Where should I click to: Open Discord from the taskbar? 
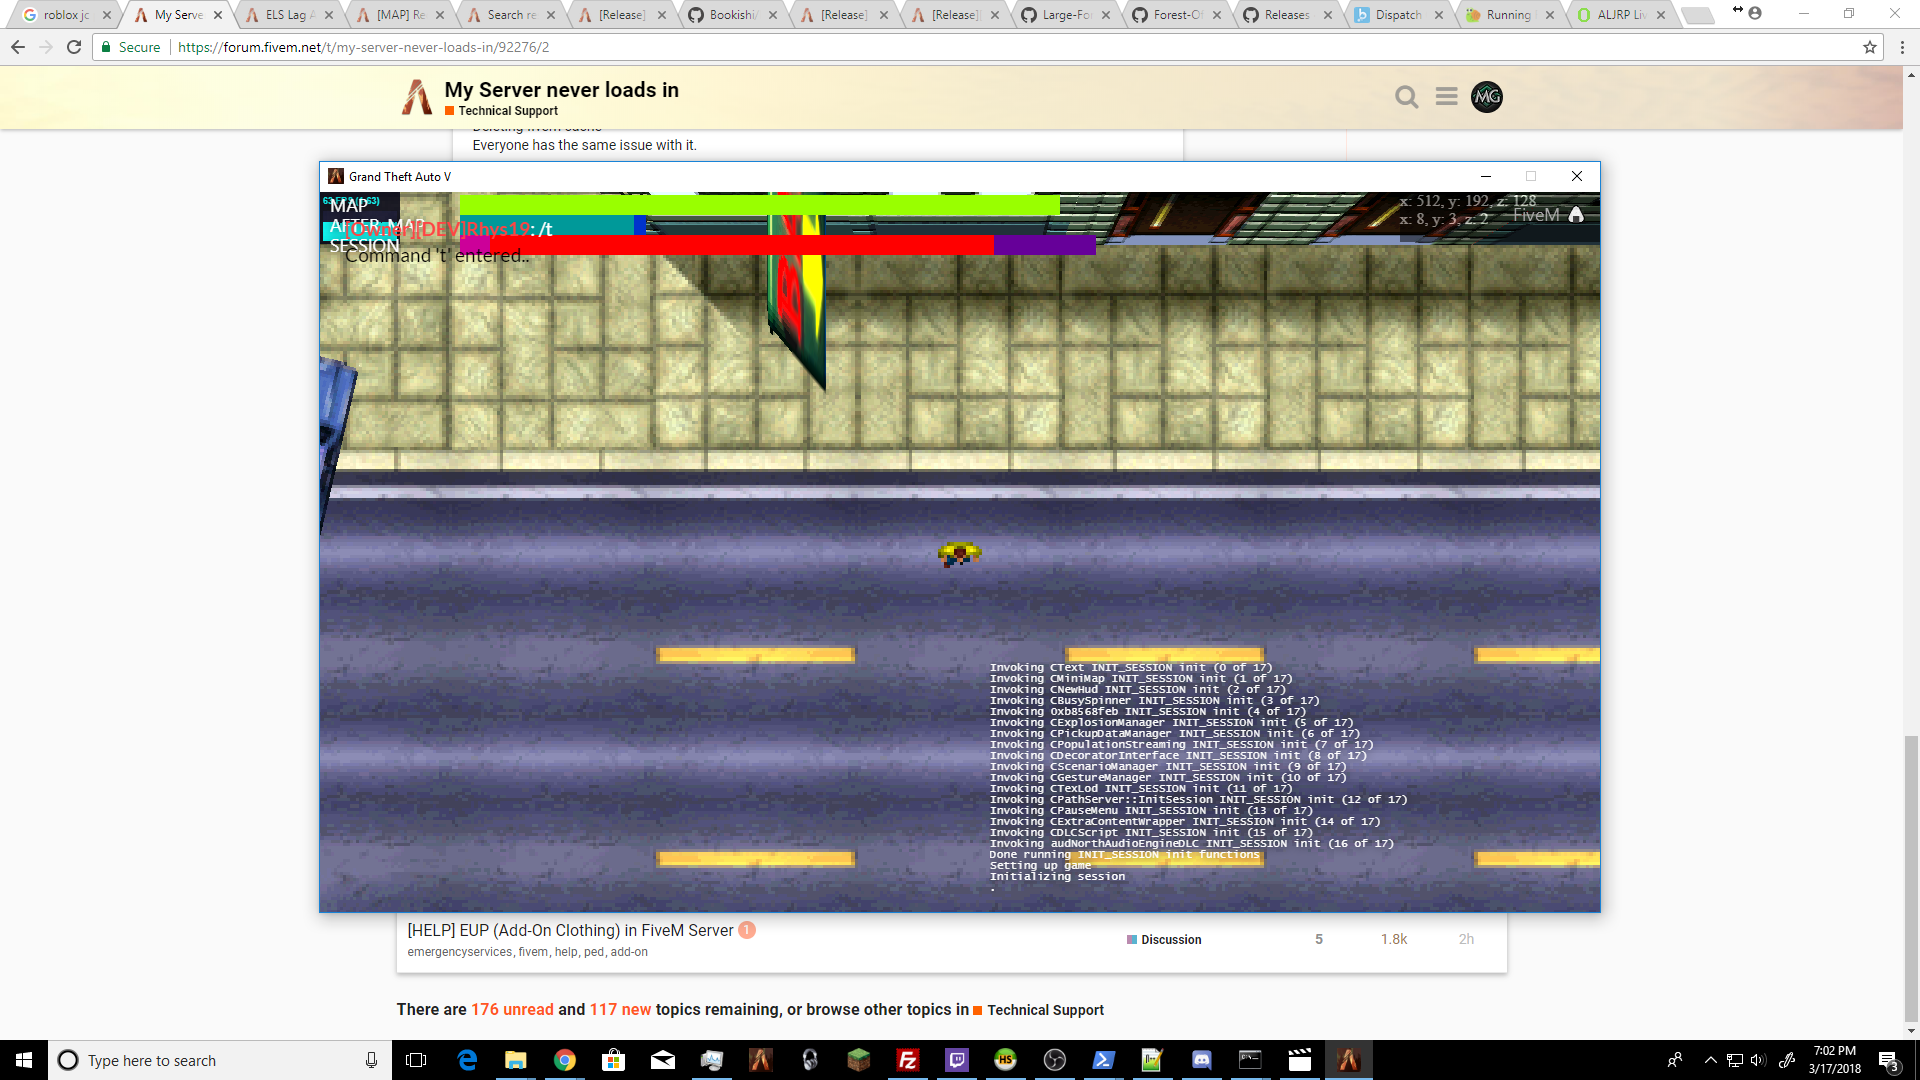(1201, 1060)
